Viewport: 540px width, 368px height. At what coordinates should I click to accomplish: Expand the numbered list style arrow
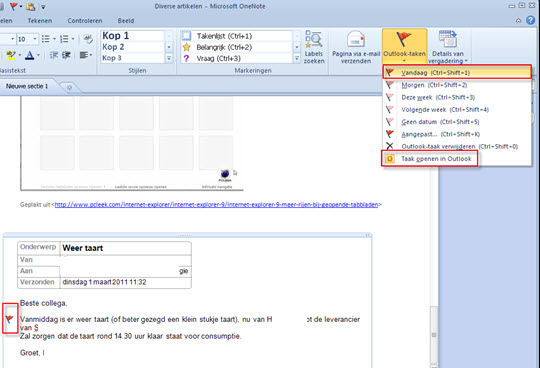[x=73, y=39]
